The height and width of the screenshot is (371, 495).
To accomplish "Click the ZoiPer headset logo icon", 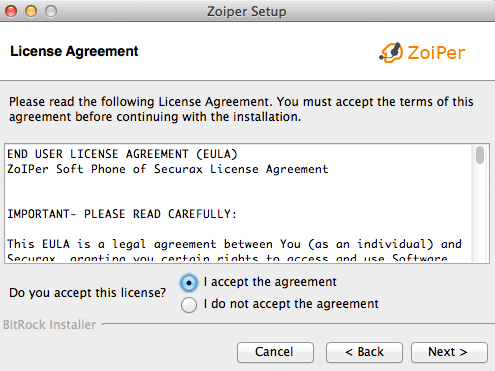I will click(391, 52).
